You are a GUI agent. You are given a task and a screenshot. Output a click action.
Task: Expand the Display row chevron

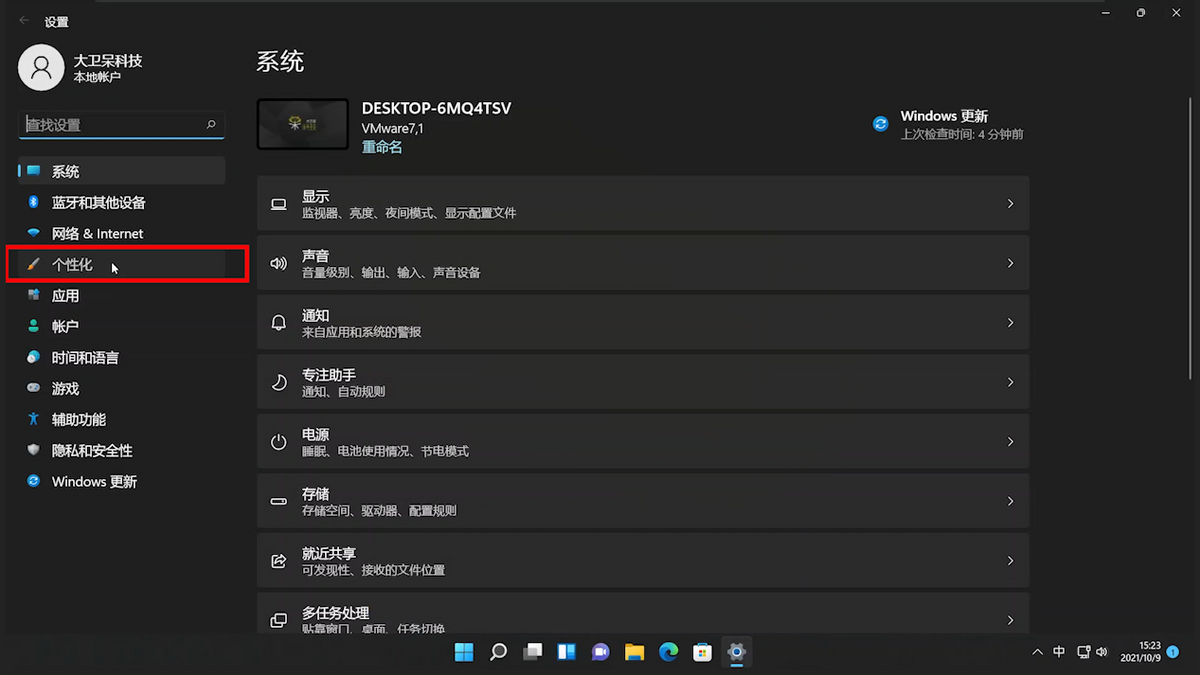(x=1010, y=204)
